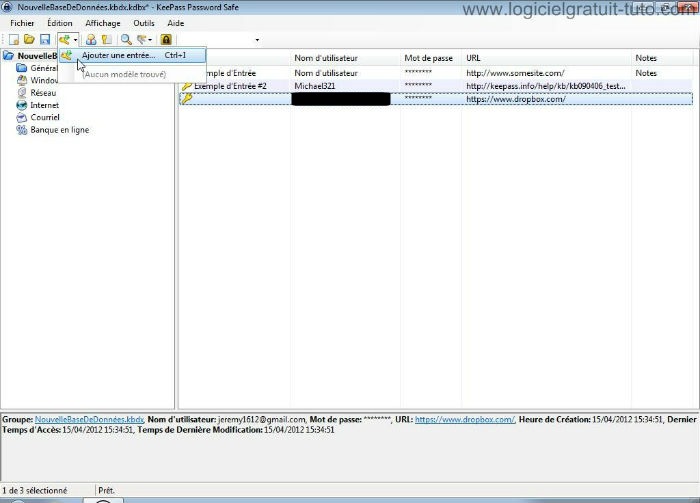Screen dimensions: 700x503
Task: Click the New database toolbar icon
Action: click(13, 40)
